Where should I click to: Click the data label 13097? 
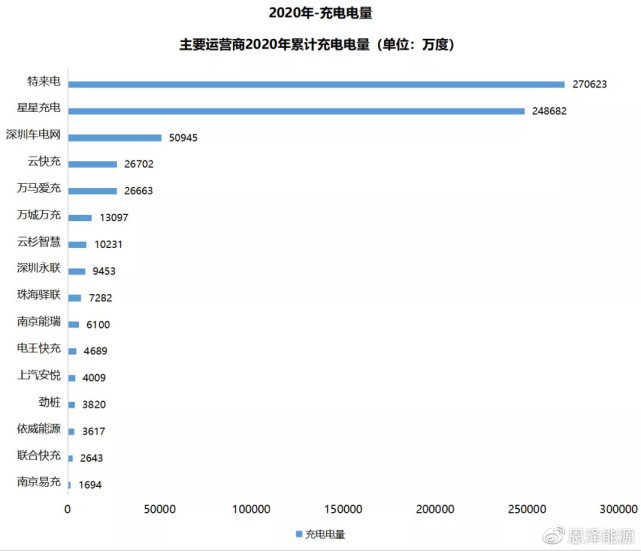click(114, 217)
